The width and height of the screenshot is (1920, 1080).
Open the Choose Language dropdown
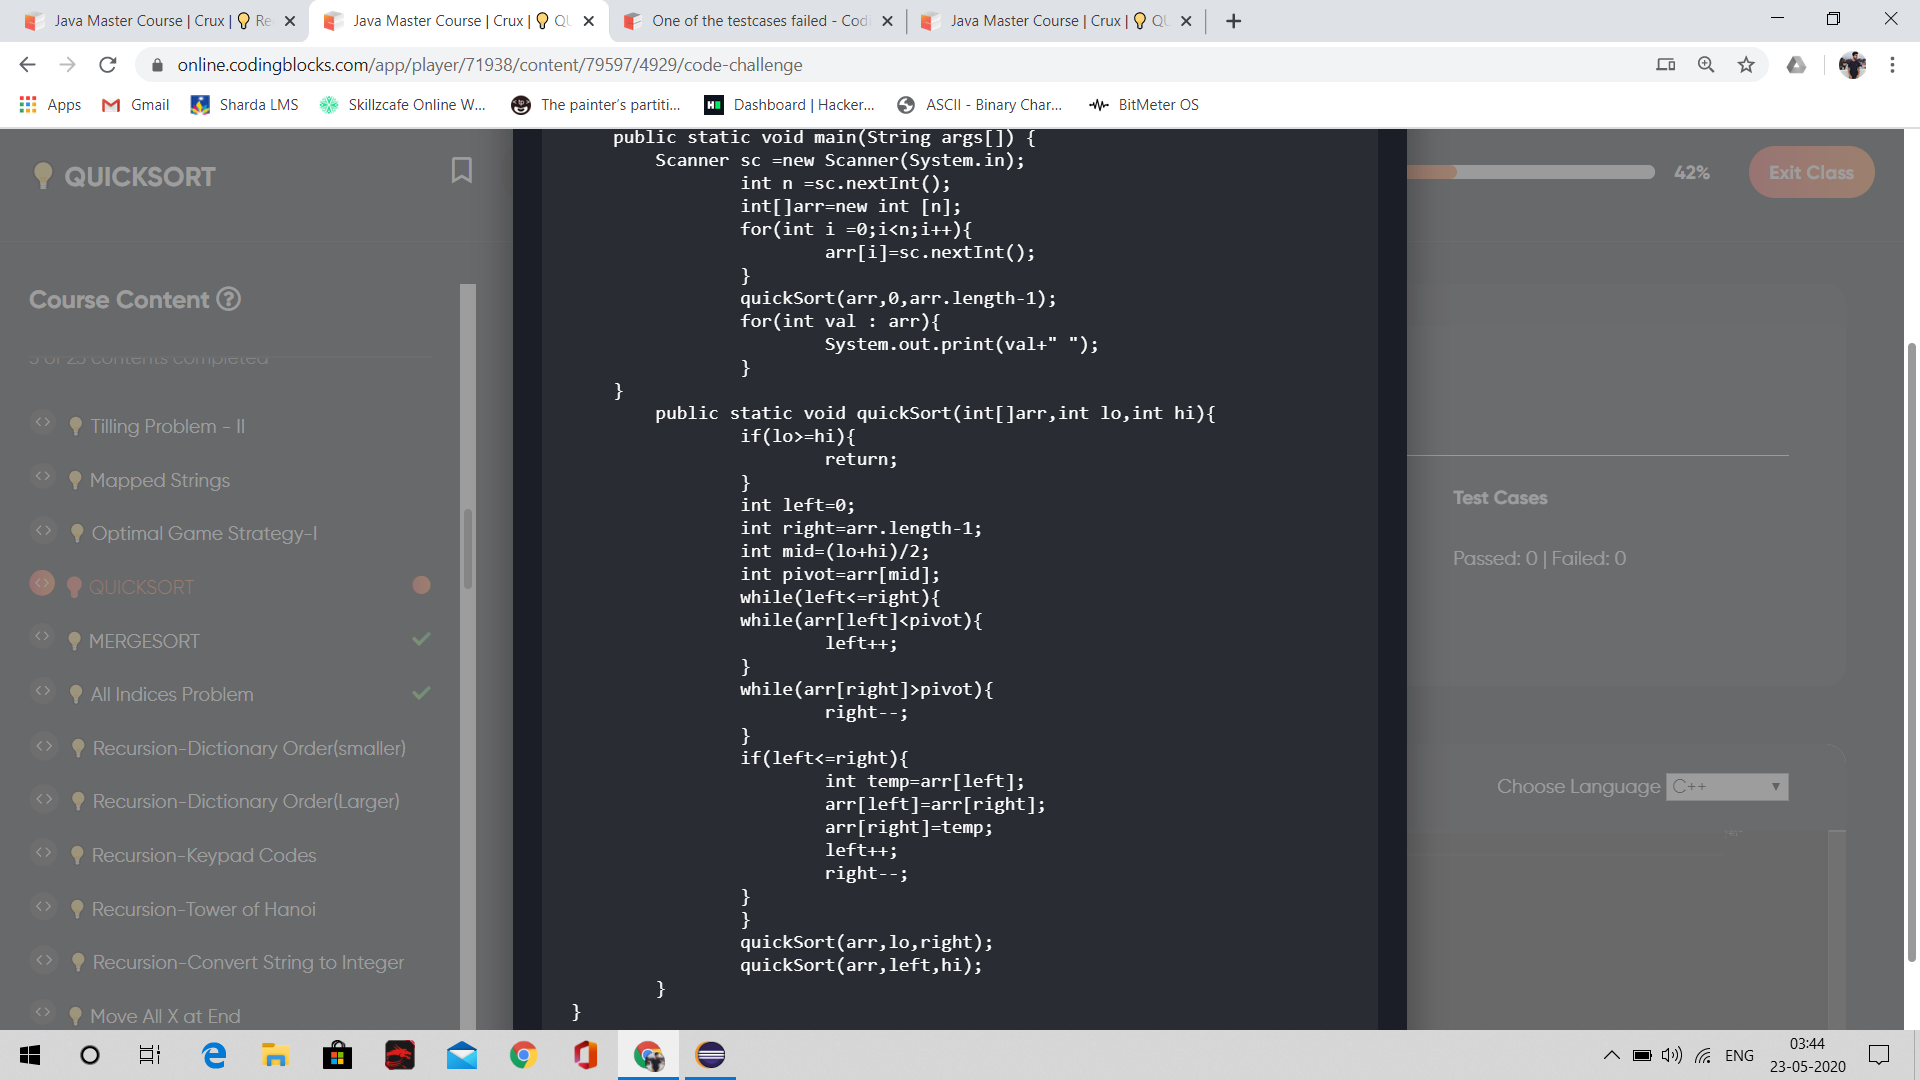point(1727,787)
